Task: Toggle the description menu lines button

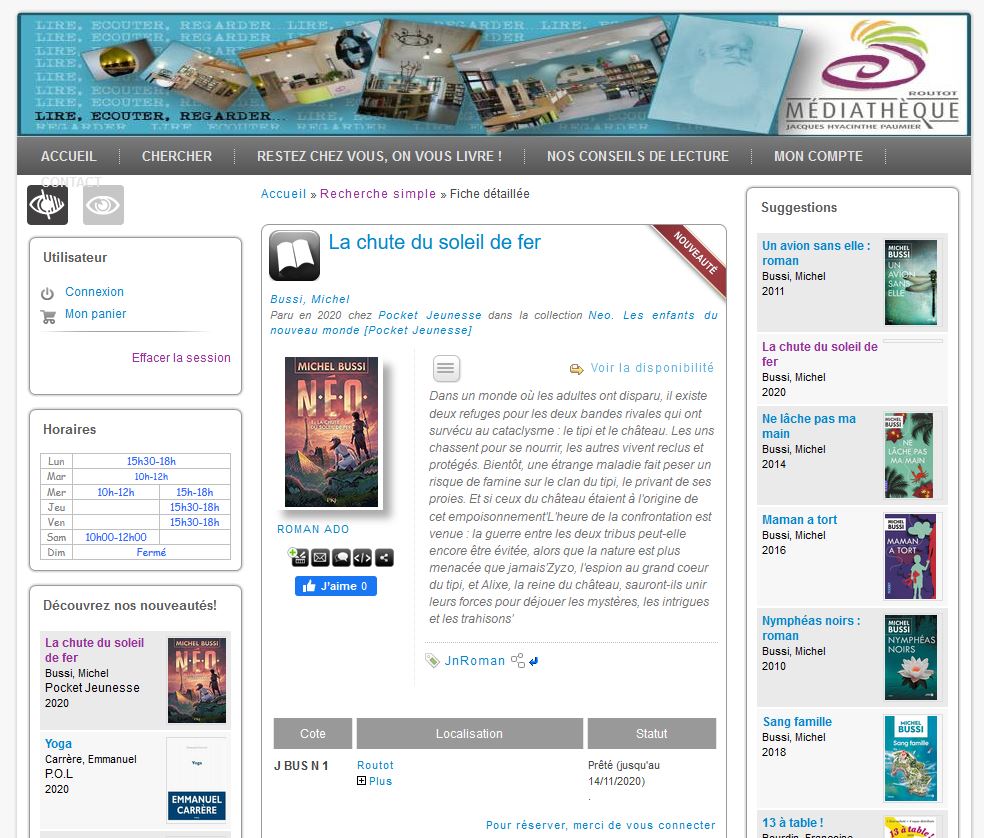Action: click(446, 368)
